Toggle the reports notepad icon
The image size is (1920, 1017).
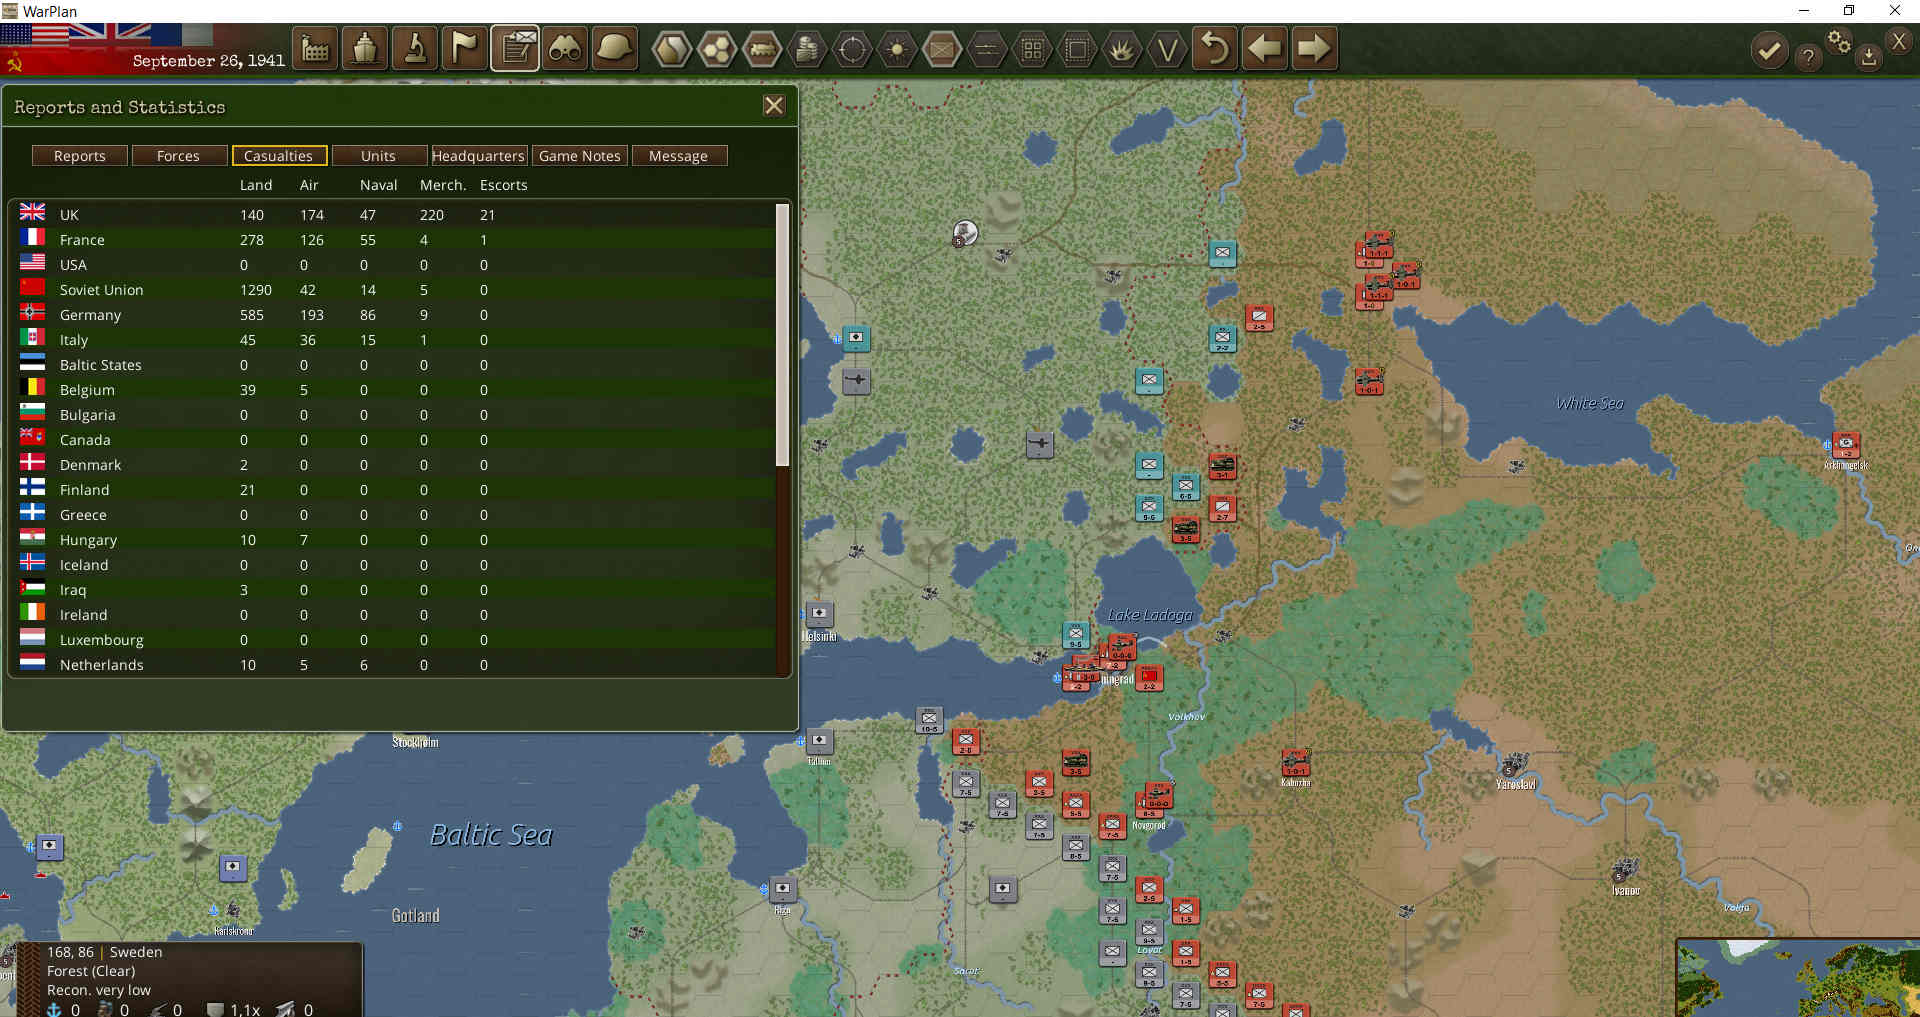[515, 48]
